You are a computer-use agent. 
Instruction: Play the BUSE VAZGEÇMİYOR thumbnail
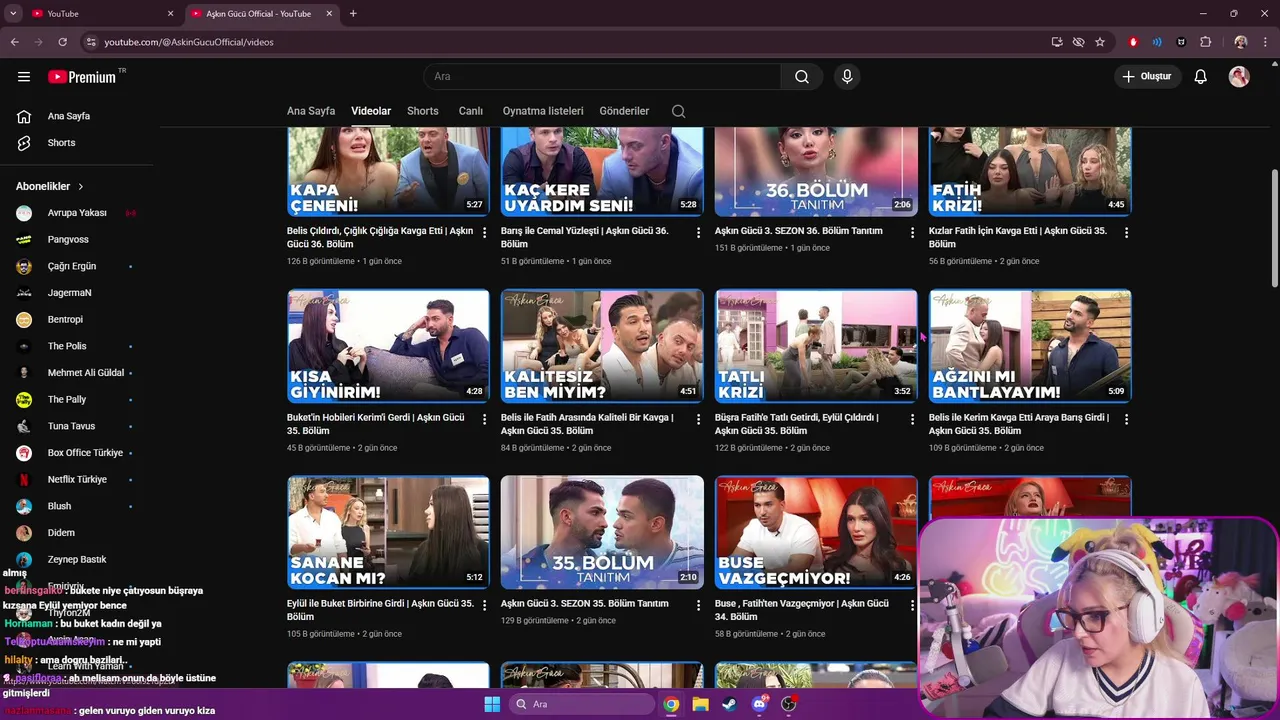click(x=816, y=533)
